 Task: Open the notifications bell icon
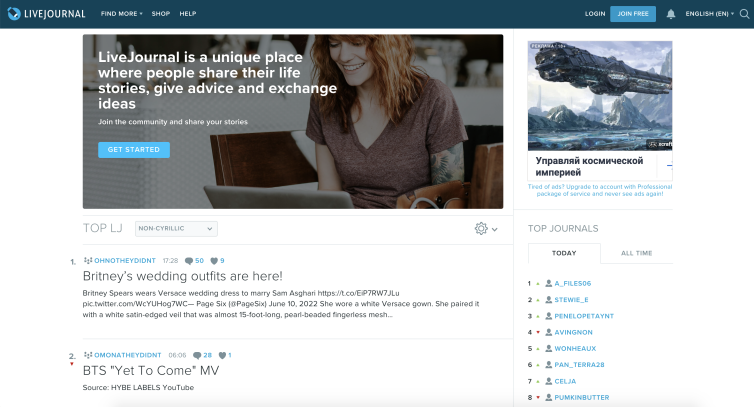(x=671, y=14)
